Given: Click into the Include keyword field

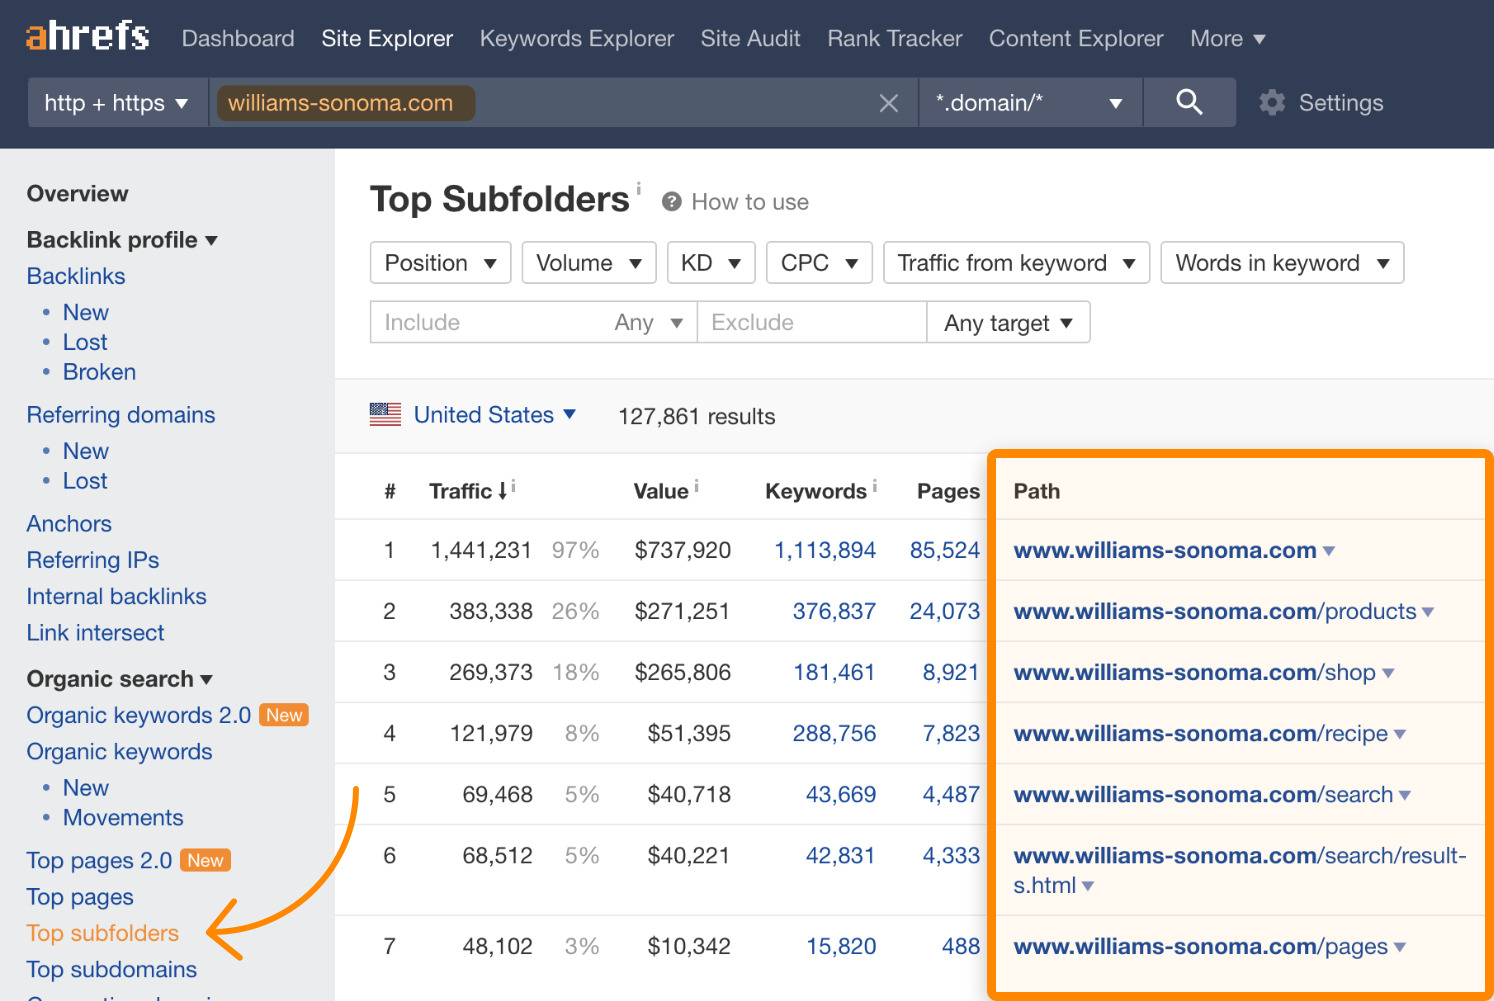Looking at the screenshot, I should 490,323.
